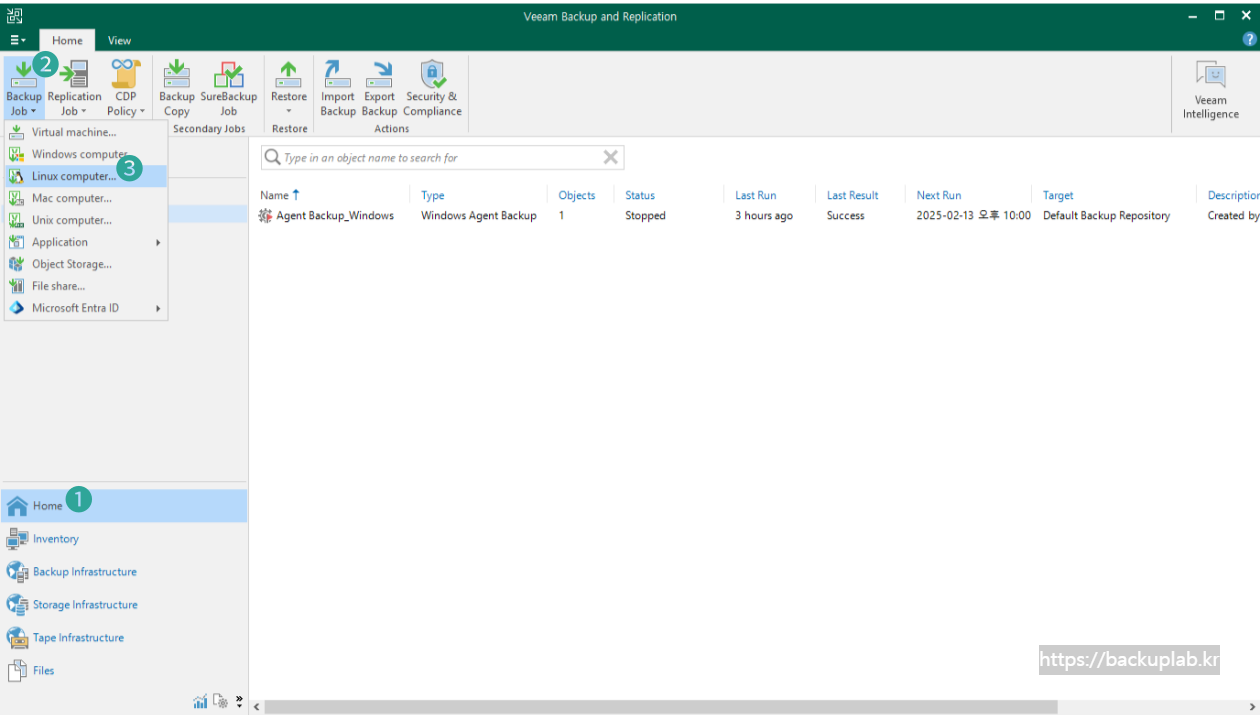Choose Mac computer... menu entry
This screenshot has height=715, width=1260.
pyautogui.click(x=86, y=198)
